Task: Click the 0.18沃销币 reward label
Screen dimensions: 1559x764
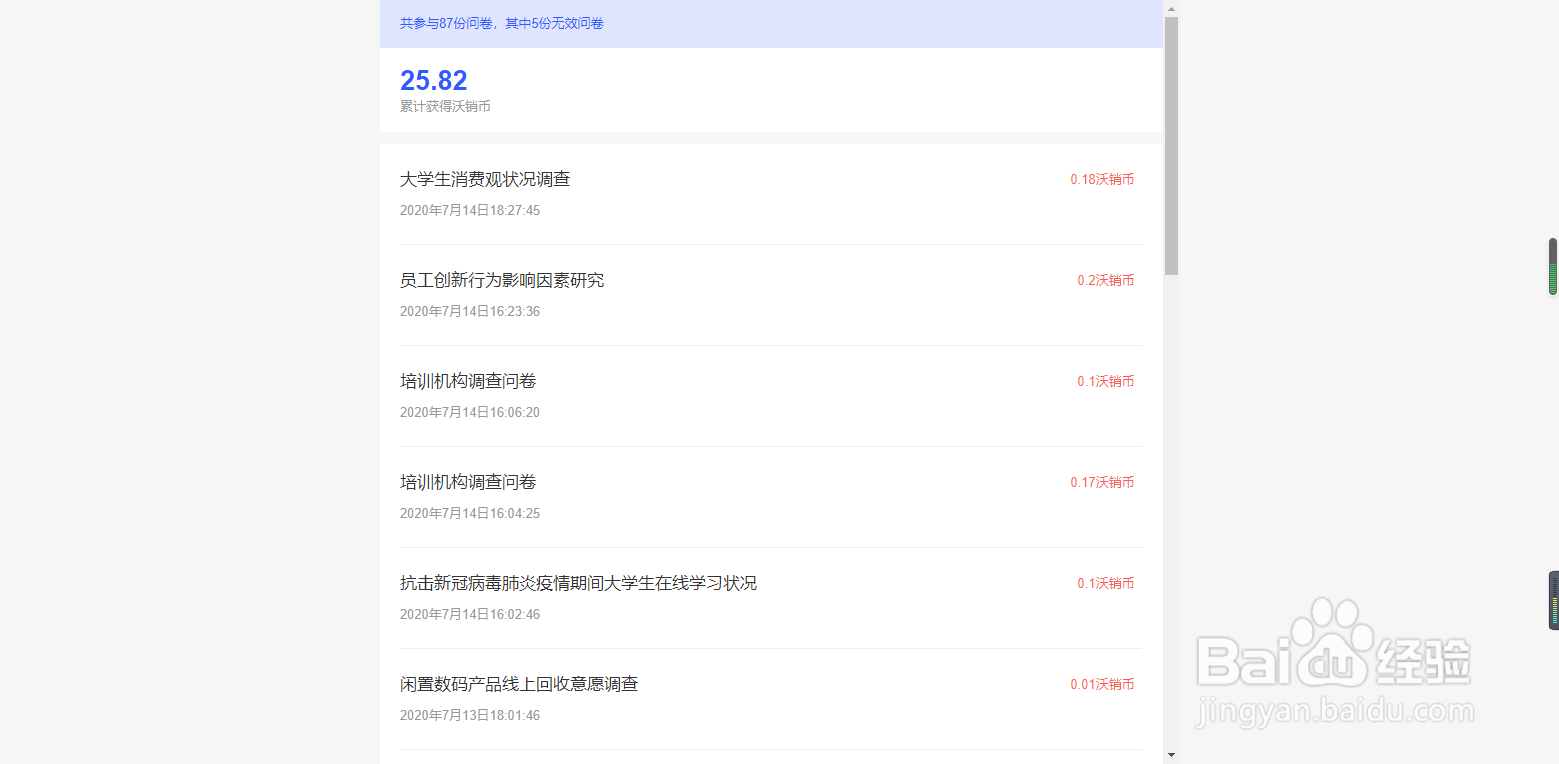Action: [1102, 179]
